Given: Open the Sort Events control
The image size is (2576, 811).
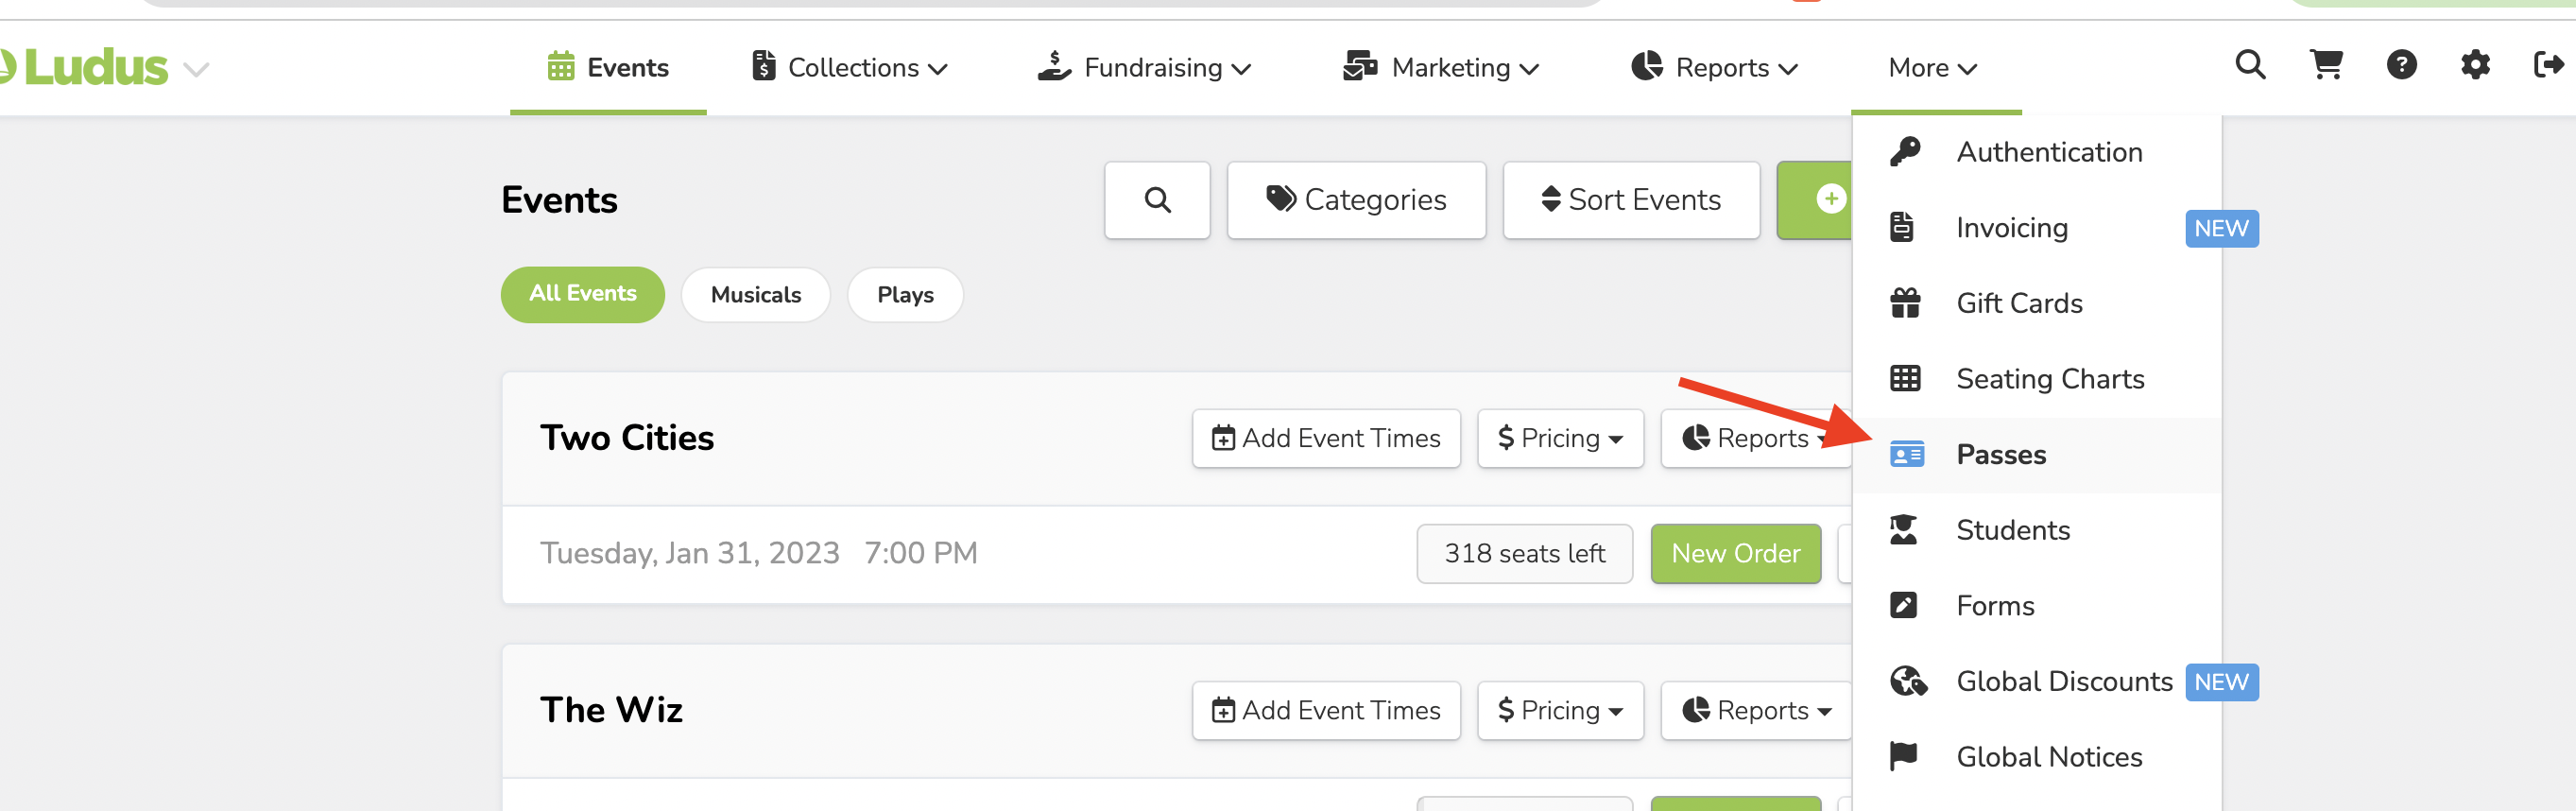Looking at the screenshot, I should pos(1631,200).
